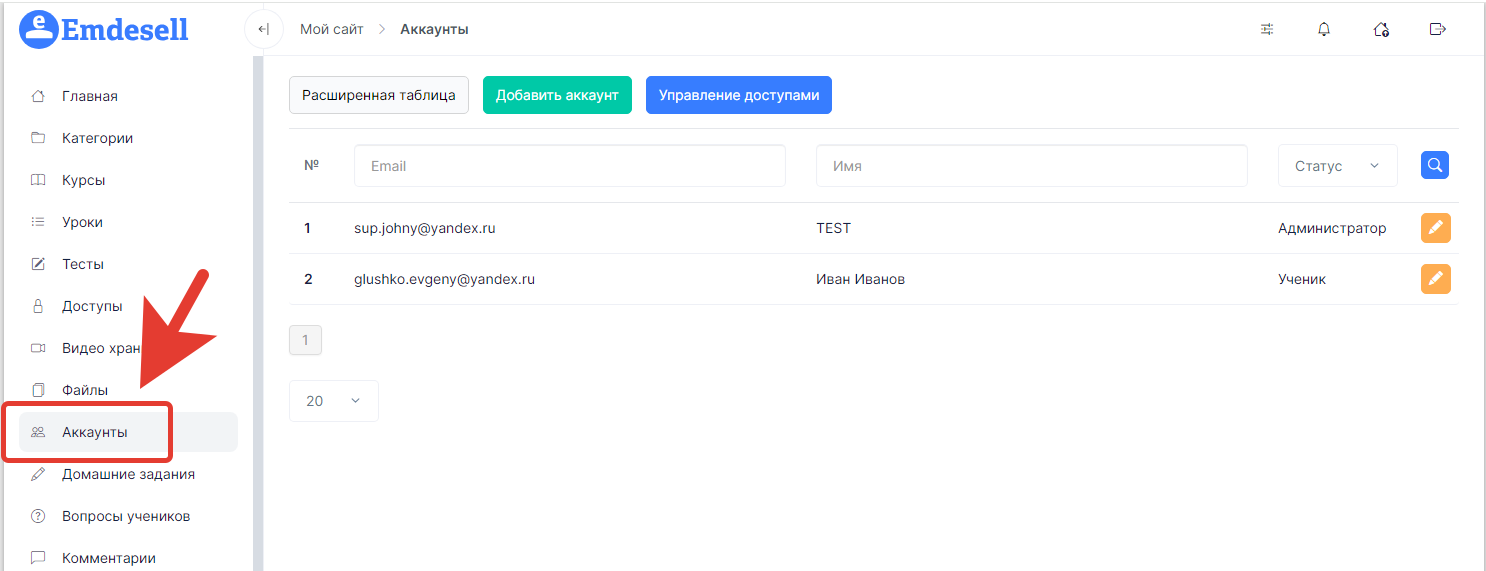Go to Курсы in the sidebar
1486x571 pixels.
click(x=83, y=180)
